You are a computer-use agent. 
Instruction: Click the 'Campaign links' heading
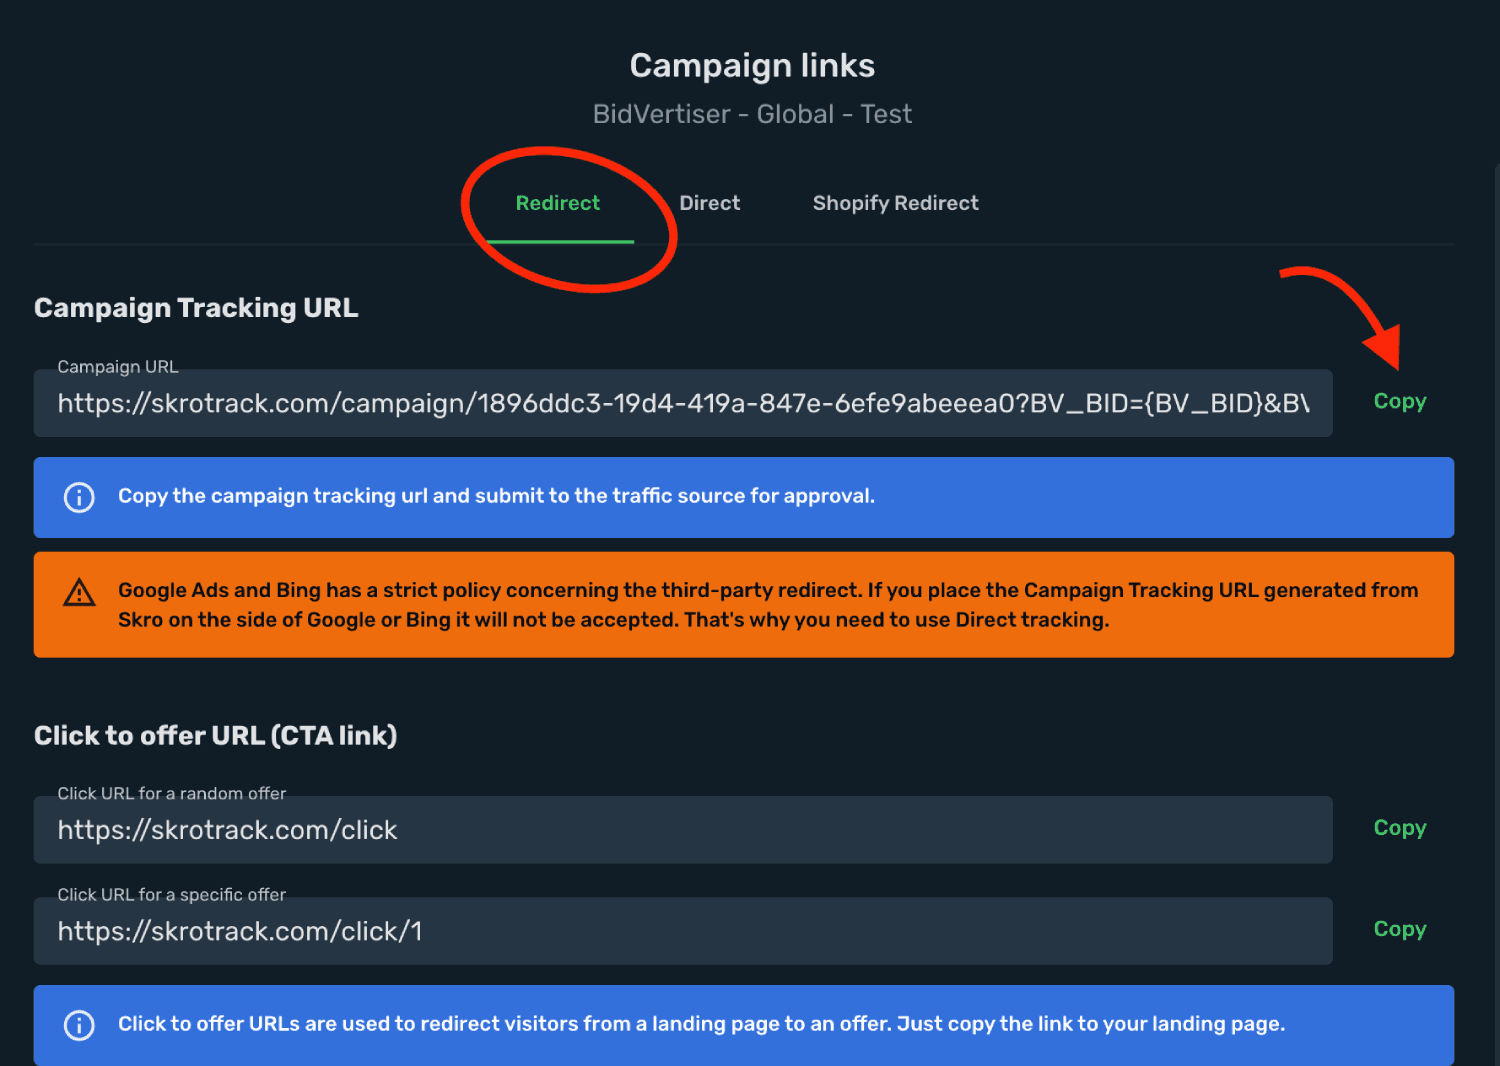pos(752,66)
